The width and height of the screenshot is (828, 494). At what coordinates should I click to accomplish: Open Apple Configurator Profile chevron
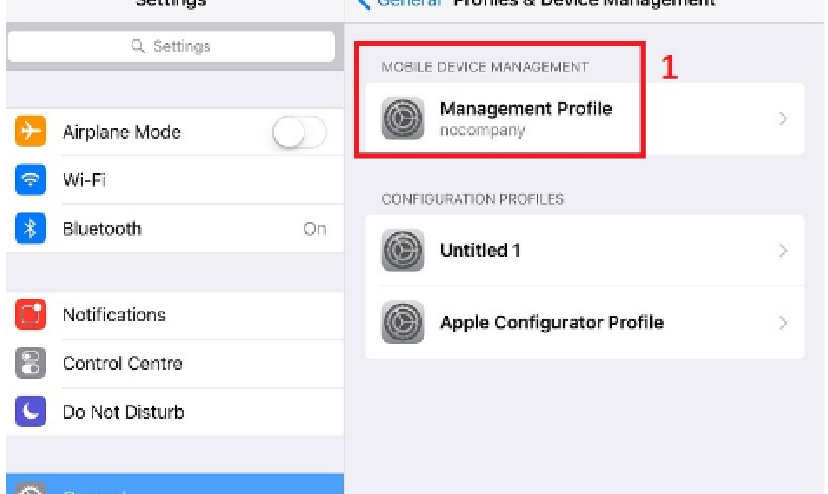[783, 323]
